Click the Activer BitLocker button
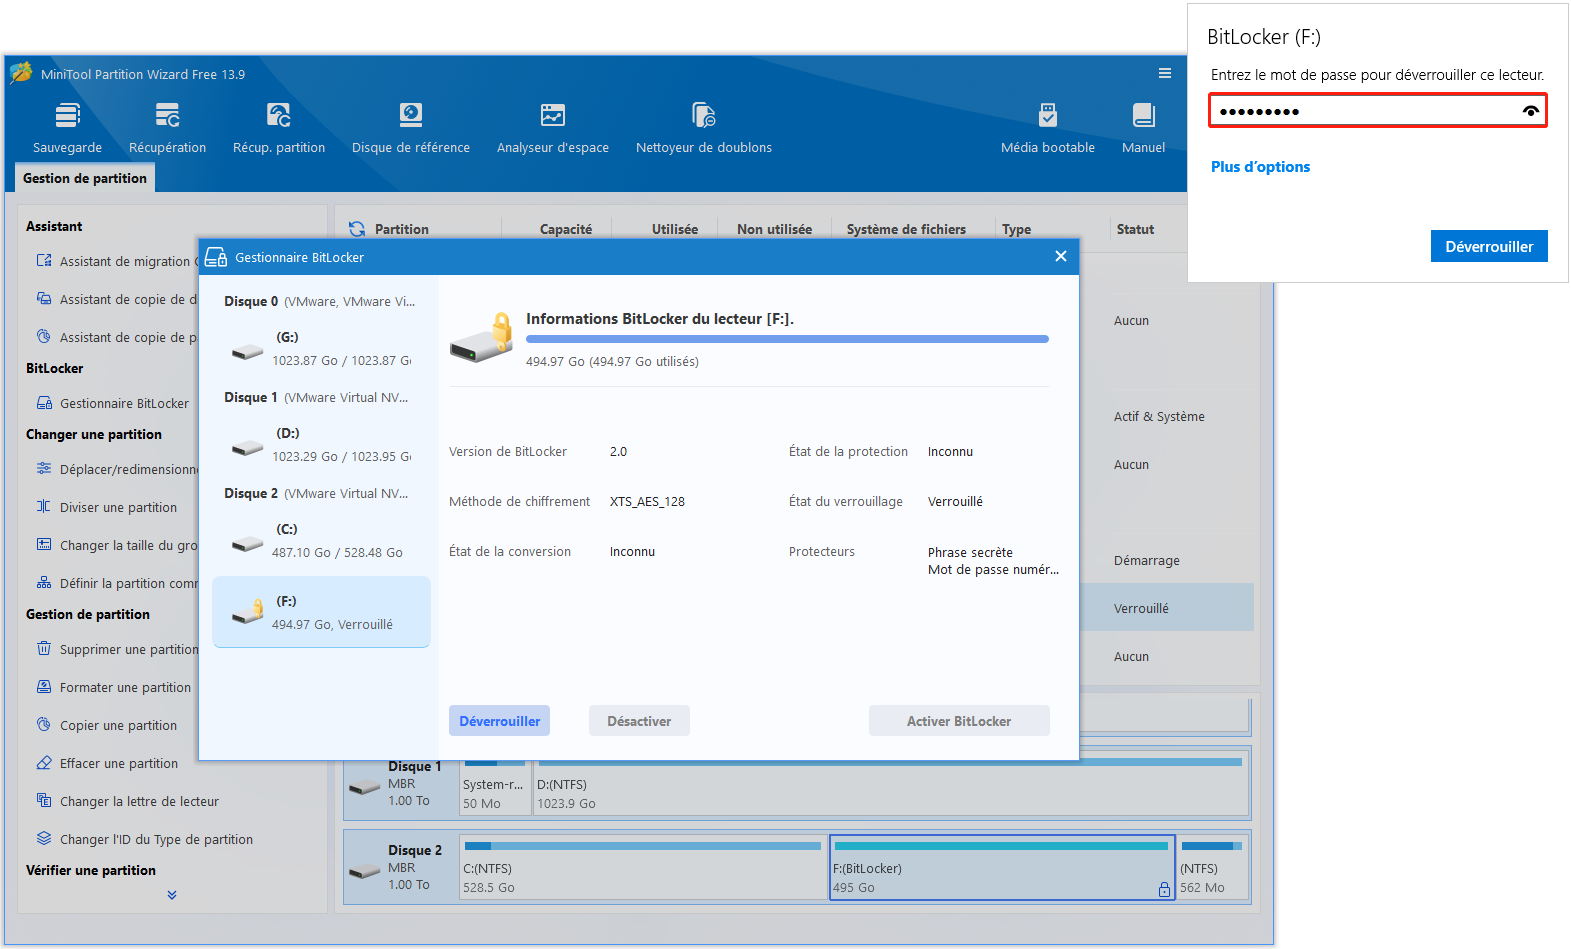Viewport: 1571px width, 949px height. (x=959, y=721)
